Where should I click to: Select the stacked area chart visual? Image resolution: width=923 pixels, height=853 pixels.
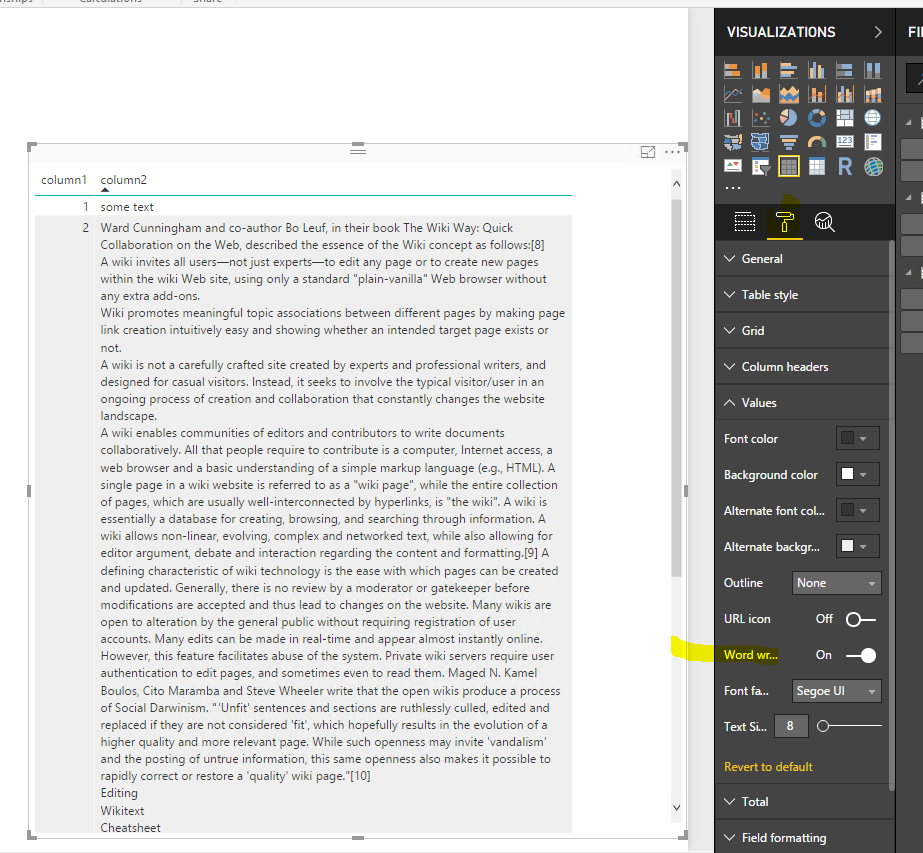[x=789, y=94]
